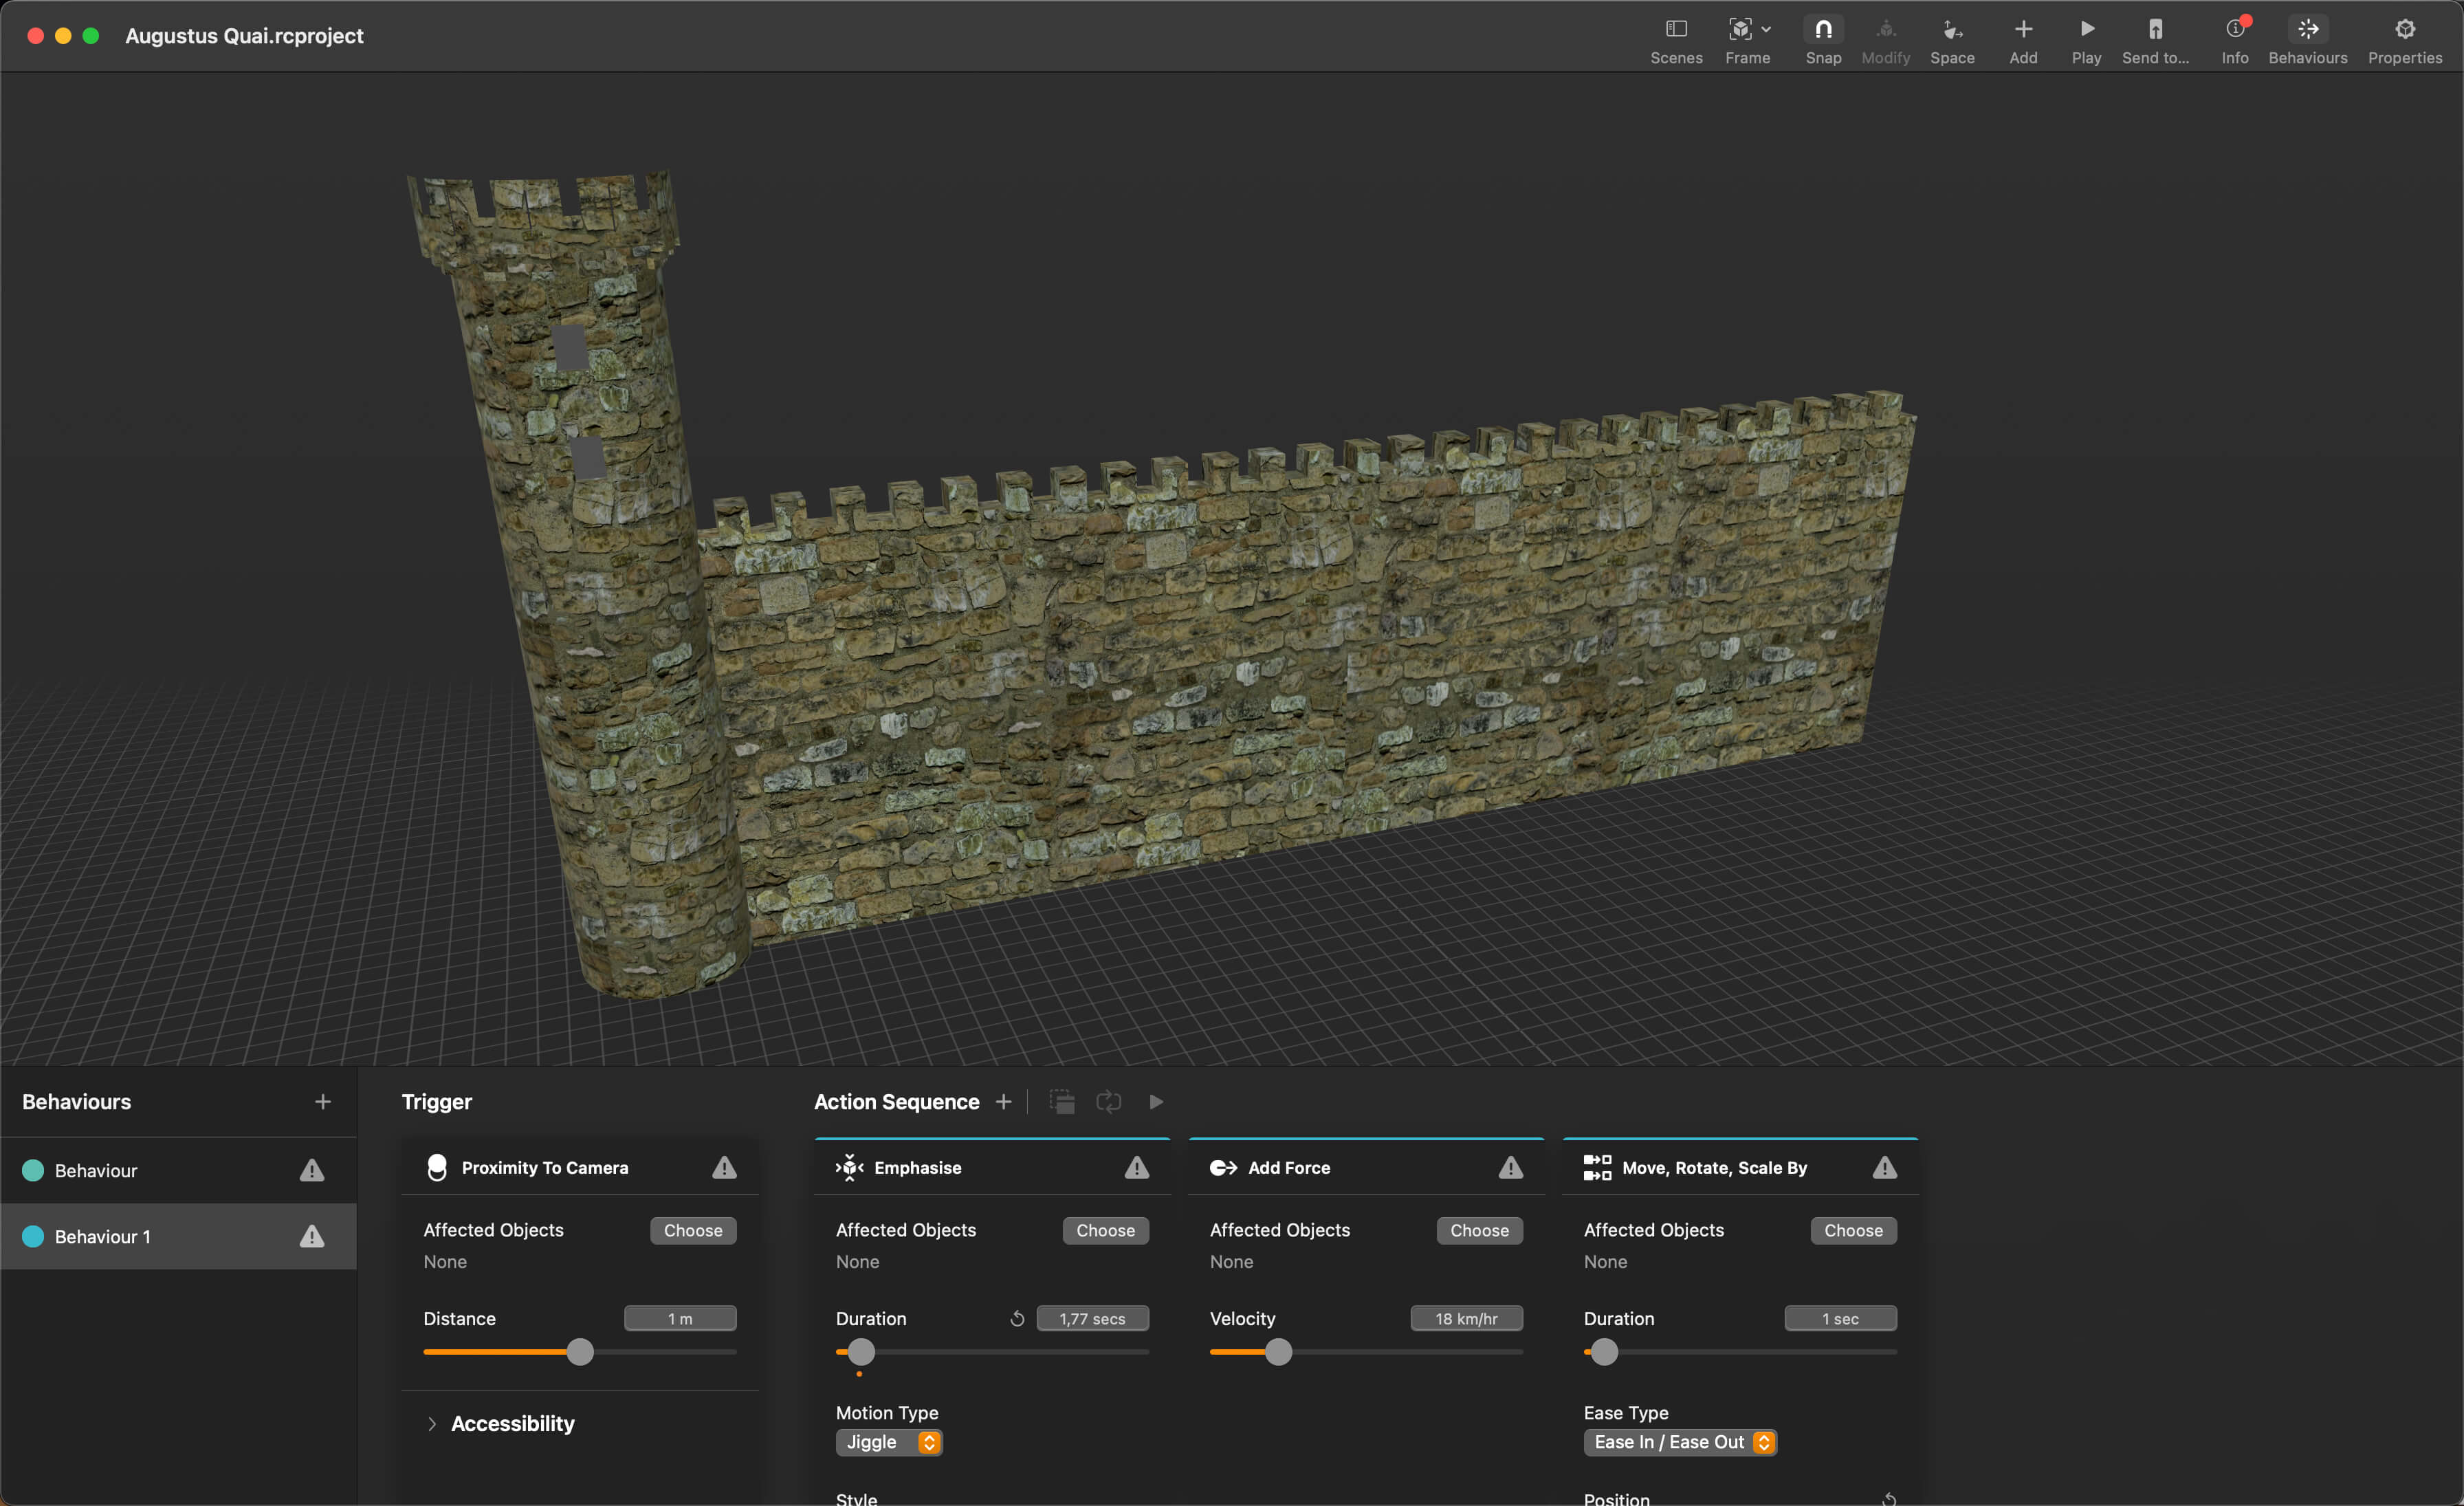Enable looping for the action sequence
The width and height of the screenshot is (2464, 1506).
point(1109,1101)
